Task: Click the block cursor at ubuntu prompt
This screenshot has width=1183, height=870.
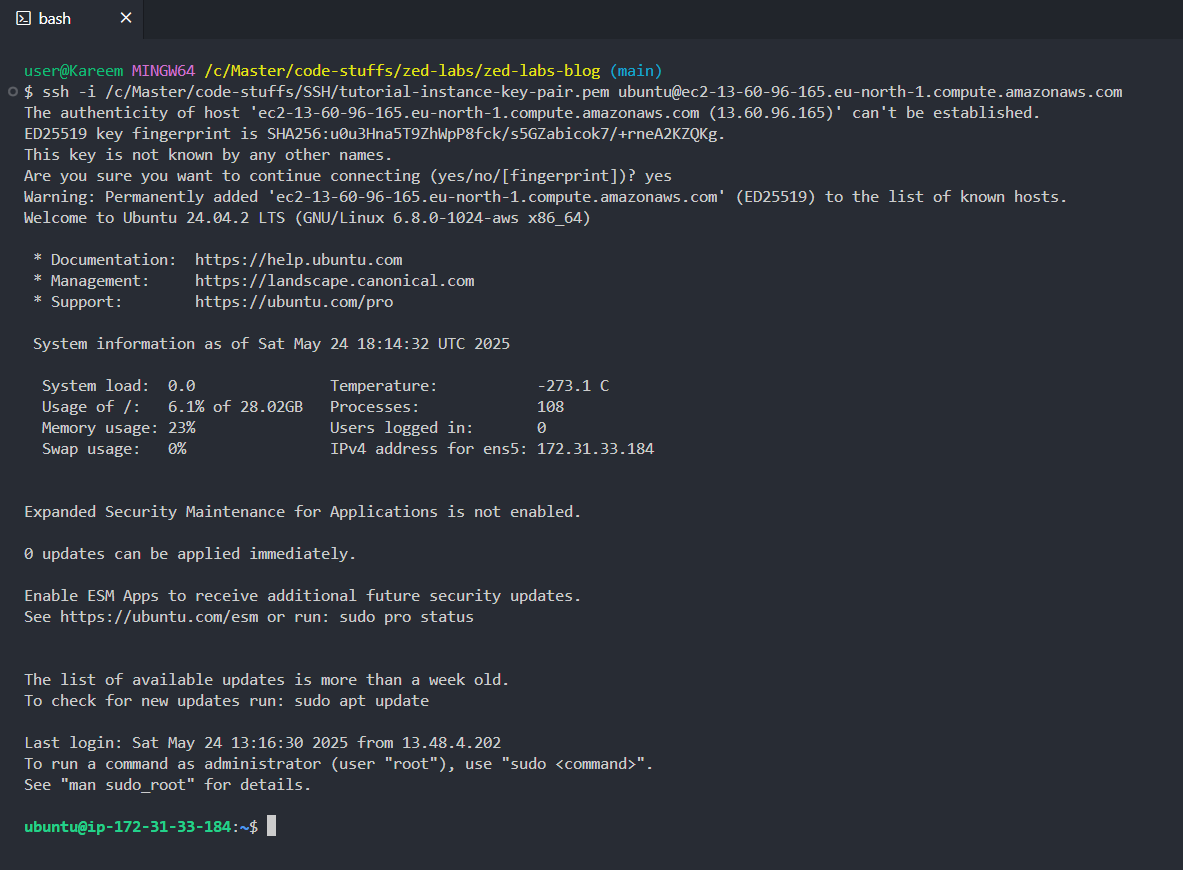Action: (x=272, y=825)
